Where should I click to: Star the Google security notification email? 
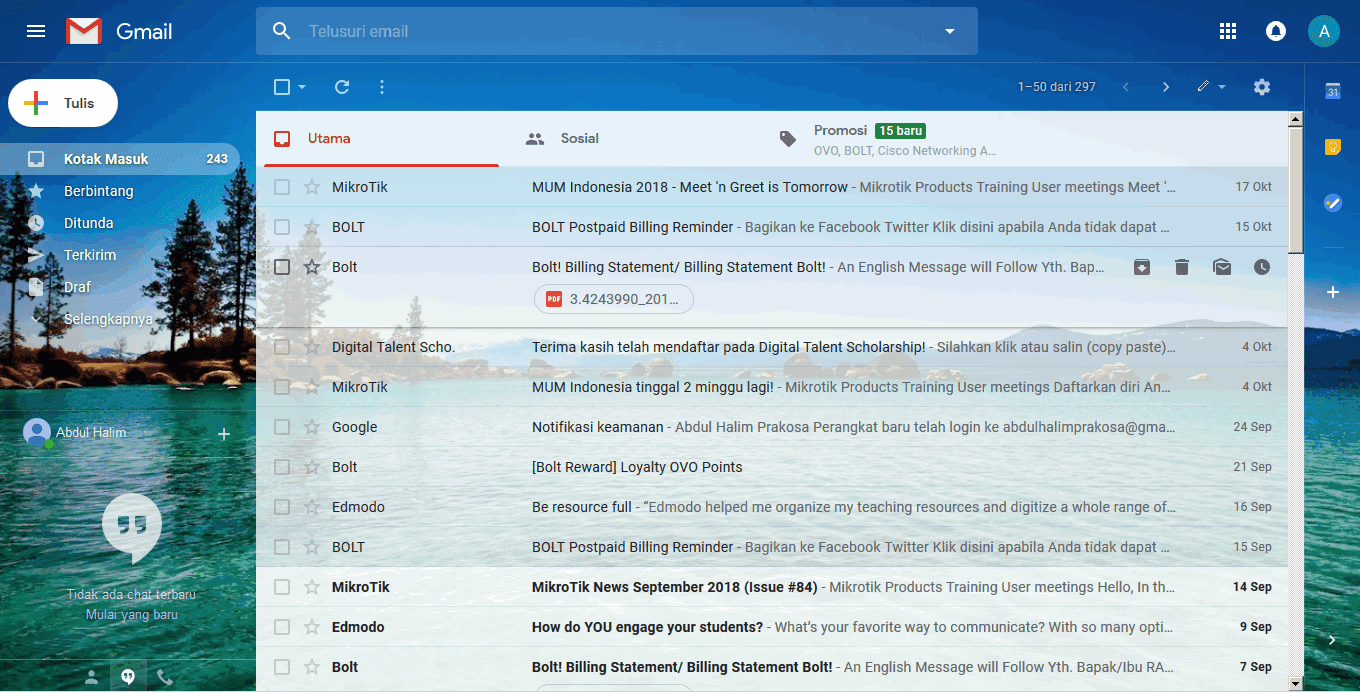(312, 427)
